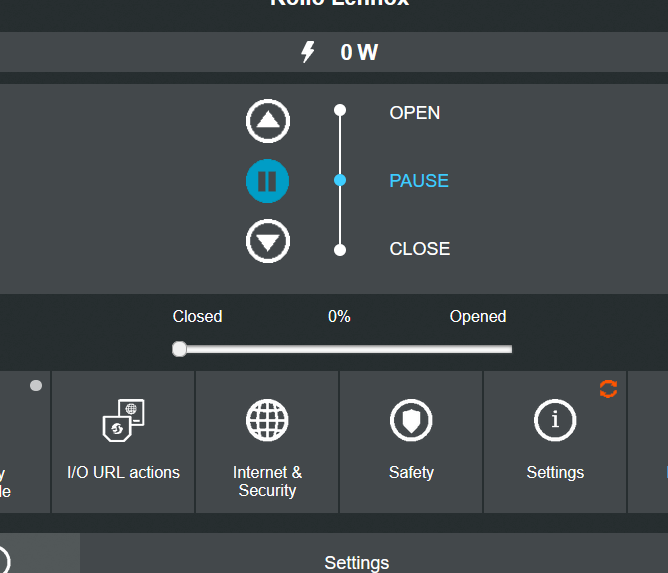668x573 pixels.
Task: Click the close roller shutter down-arrow icon
Action: point(268,241)
